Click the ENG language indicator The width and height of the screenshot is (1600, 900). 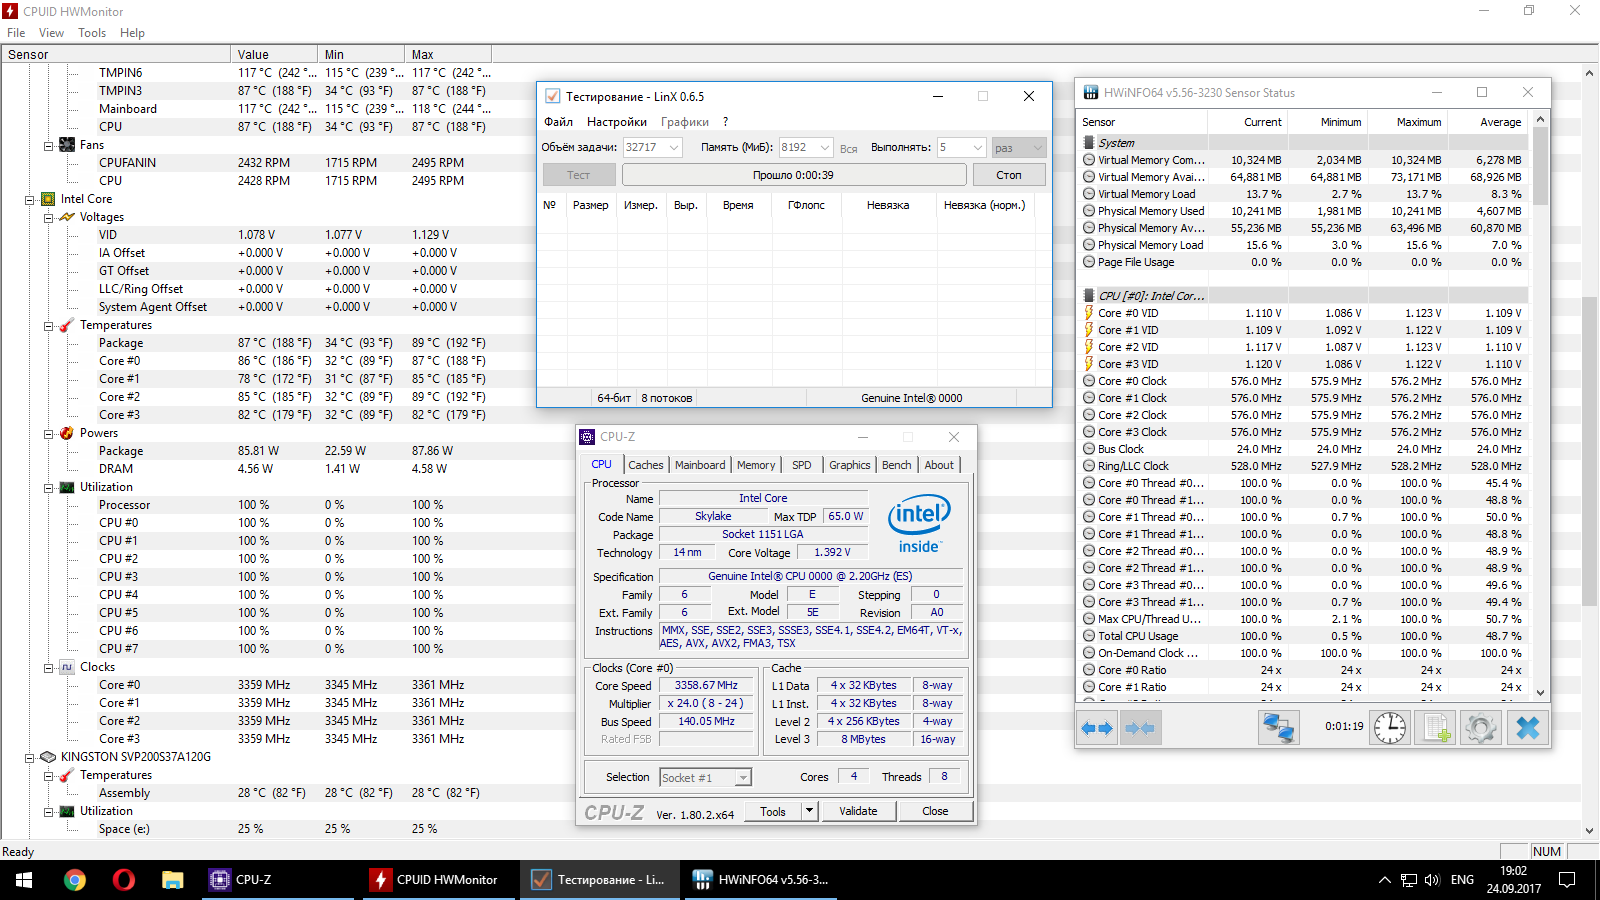[1462, 880]
